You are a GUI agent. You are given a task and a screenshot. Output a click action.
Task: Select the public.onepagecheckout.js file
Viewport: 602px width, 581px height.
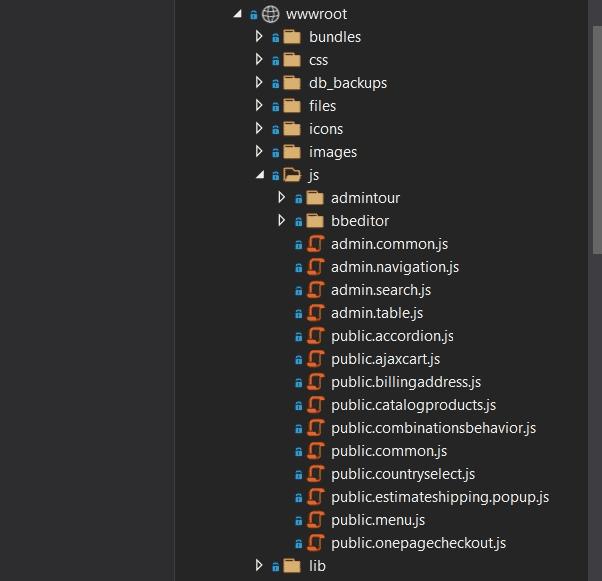[418, 543]
